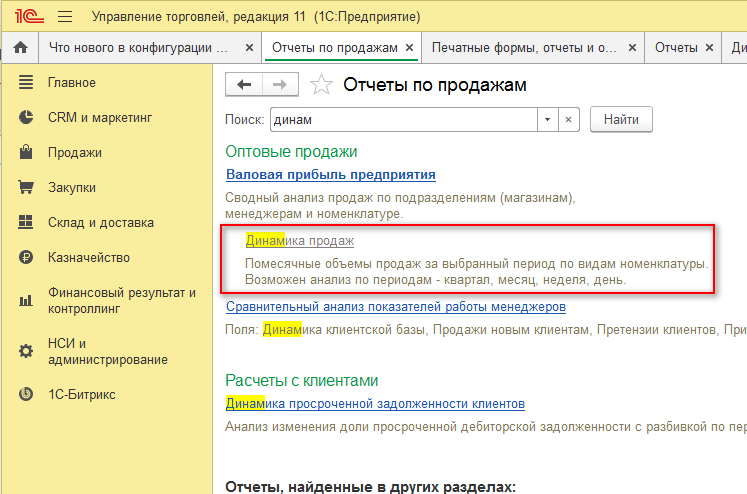Open Валовая прибыль предприятия report
The width and height of the screenshot is (747, 494).
[330, 174]
